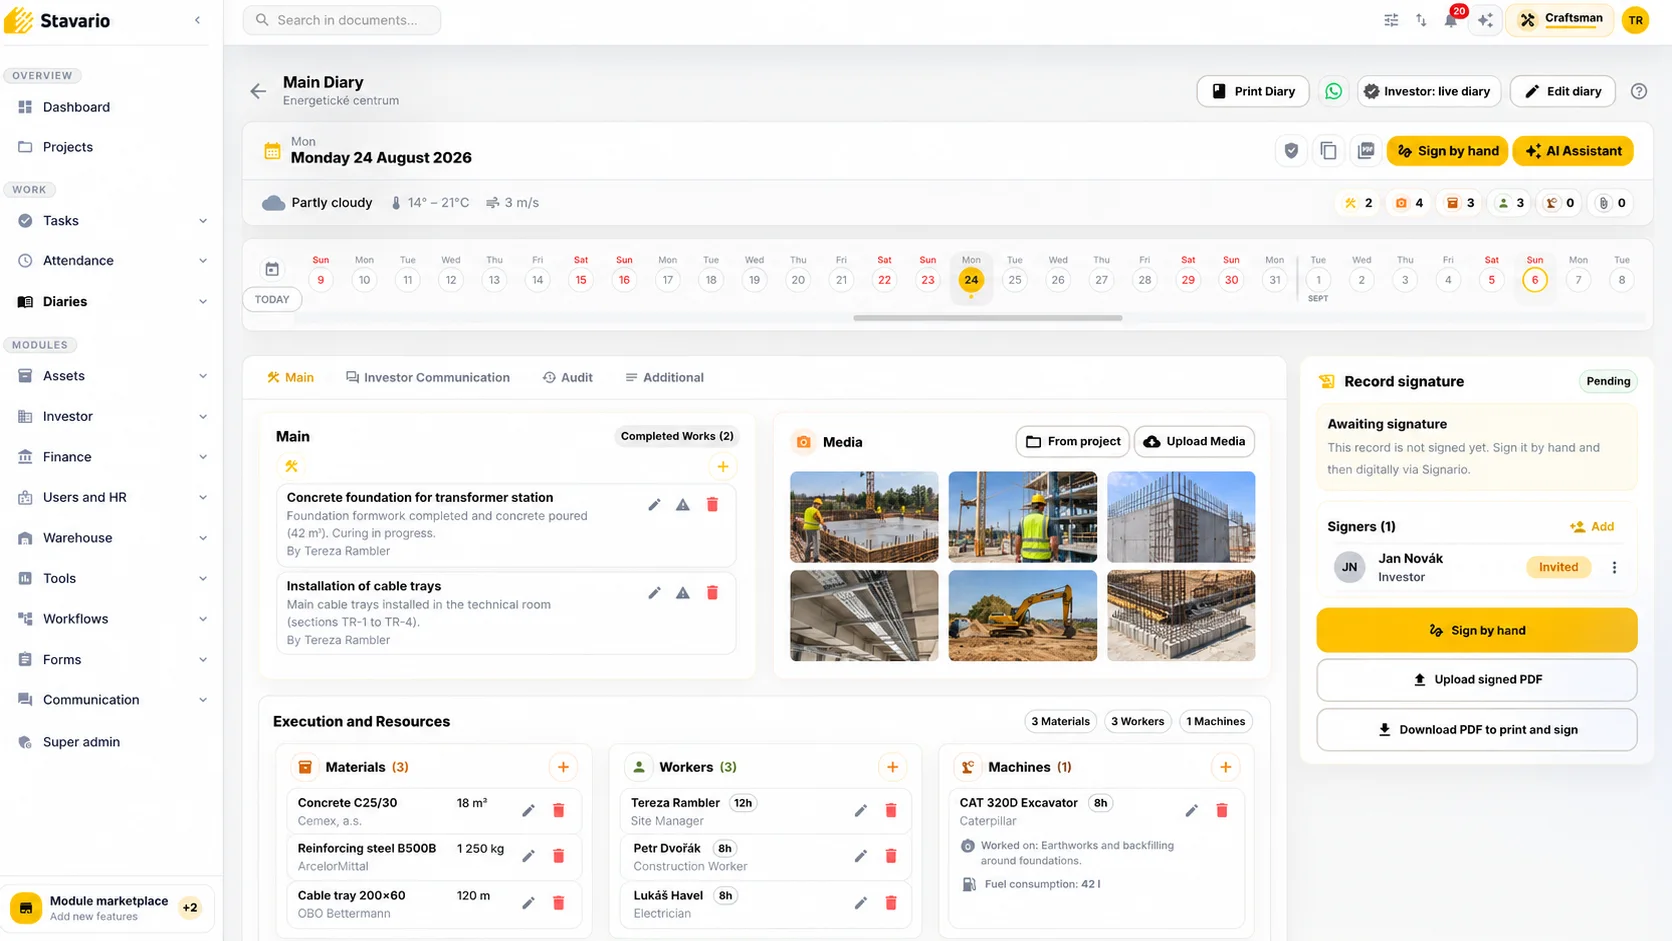1672x941 pixels.
Task: Add a signer with the Add link
Action: coord(1592,527)
